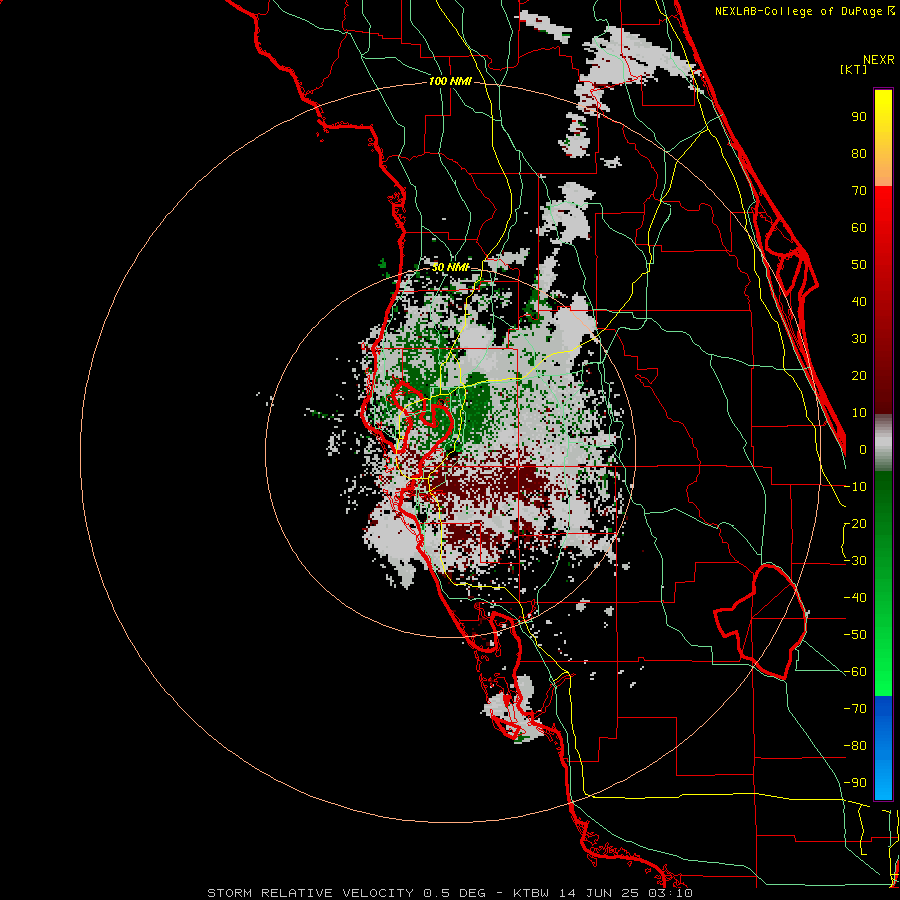The image size is (900, 900).
Task: Click the -30 value on velocity scale
Action: click(855, 561)
